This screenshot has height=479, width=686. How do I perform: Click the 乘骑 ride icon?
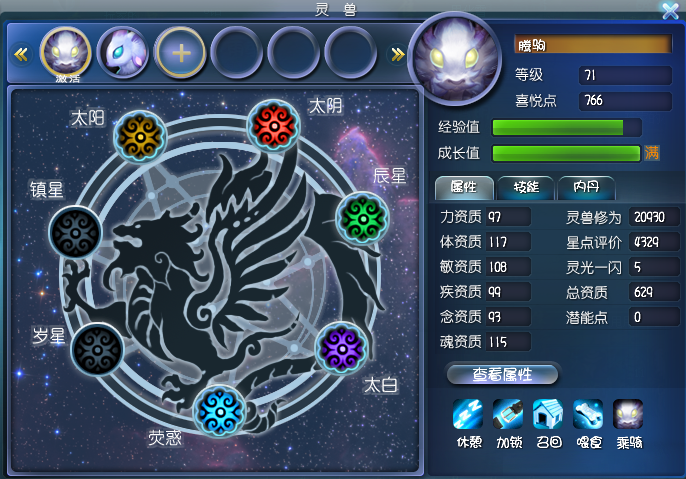coord(628,414)
